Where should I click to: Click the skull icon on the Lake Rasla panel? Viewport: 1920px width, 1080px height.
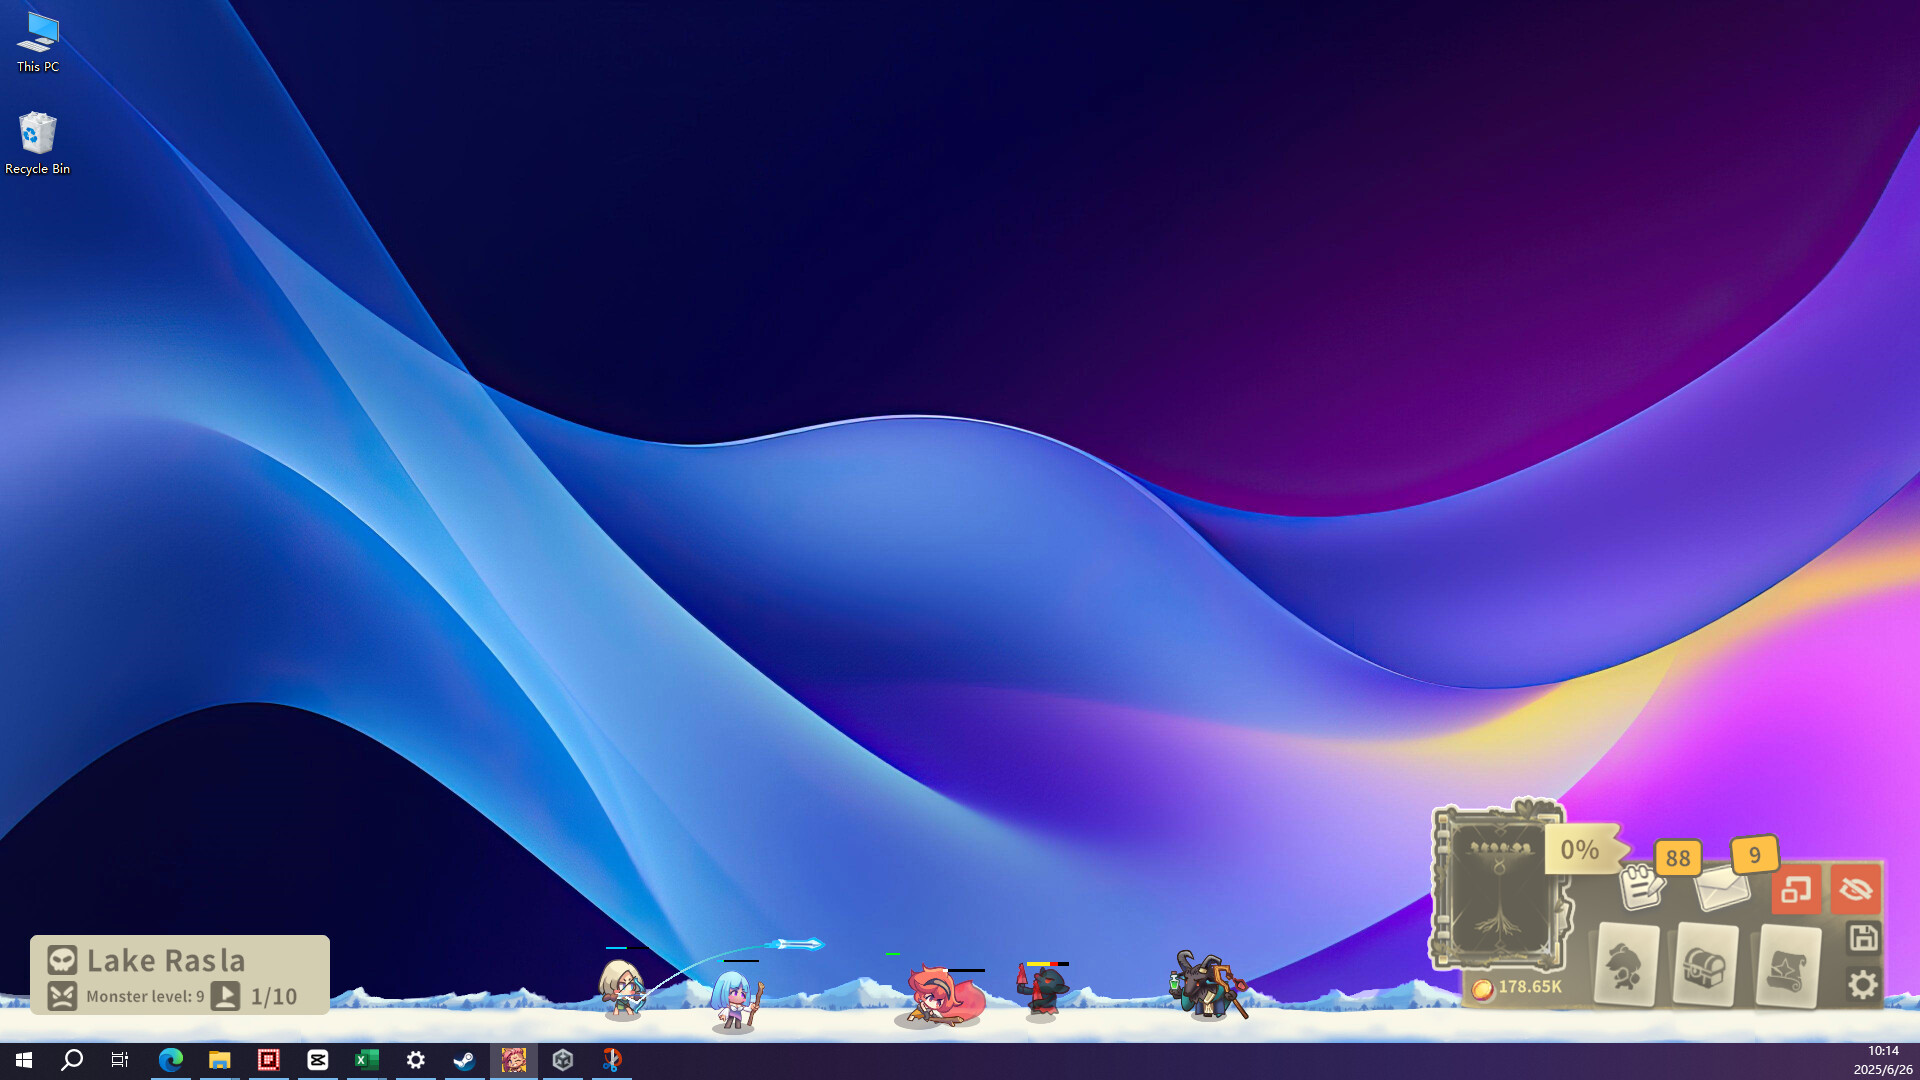(62, 960)
